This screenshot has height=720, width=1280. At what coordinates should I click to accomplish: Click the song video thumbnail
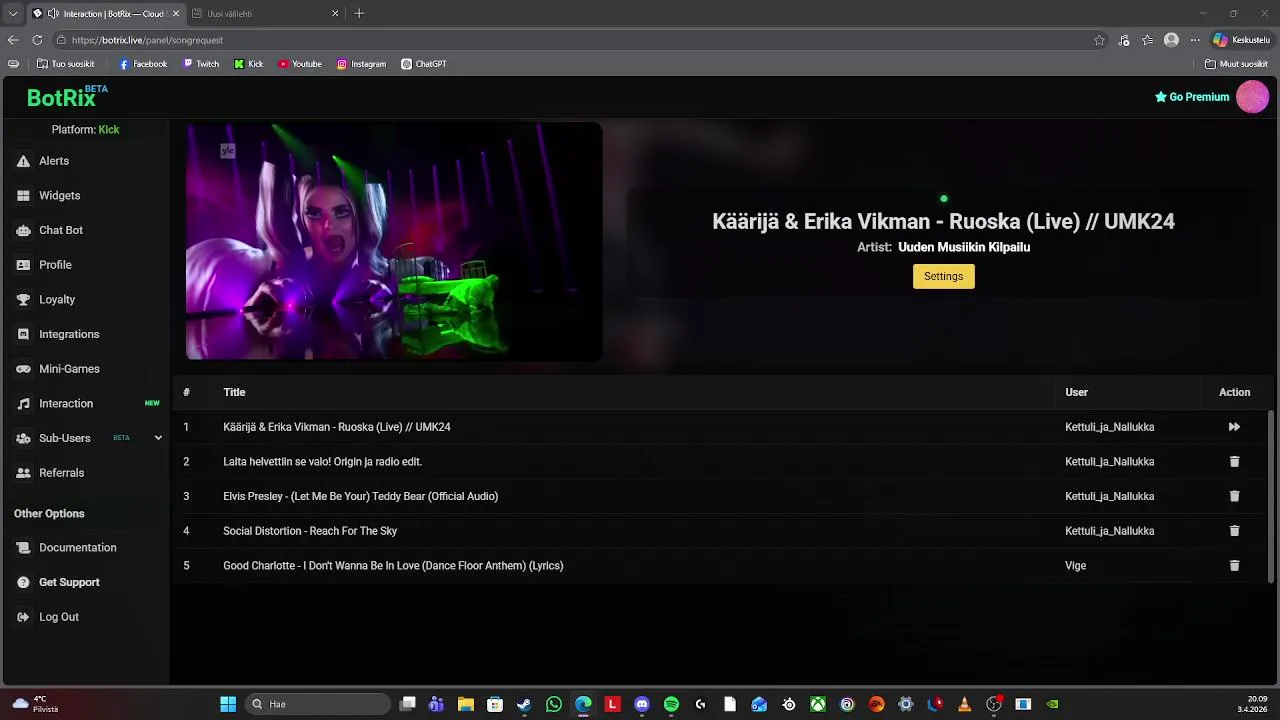[x=394, y=241]
